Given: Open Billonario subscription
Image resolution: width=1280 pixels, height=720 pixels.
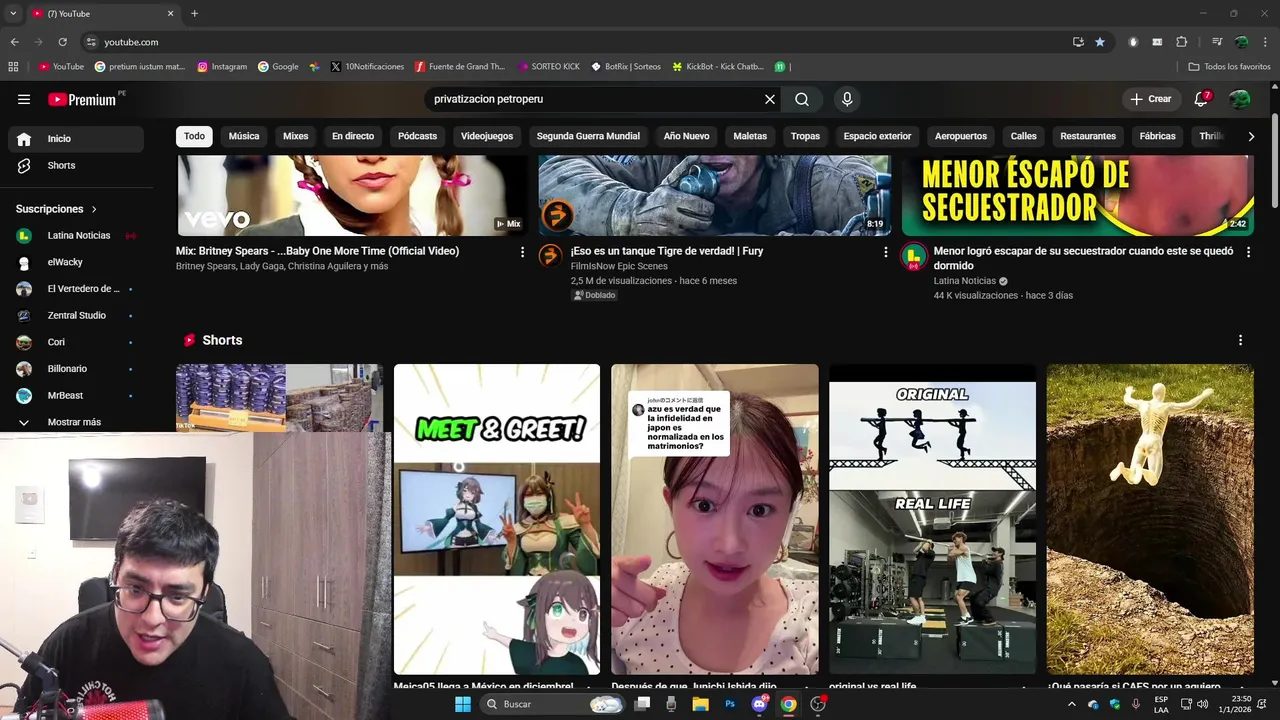Looking at the screenshot, I should click(76, 369).
